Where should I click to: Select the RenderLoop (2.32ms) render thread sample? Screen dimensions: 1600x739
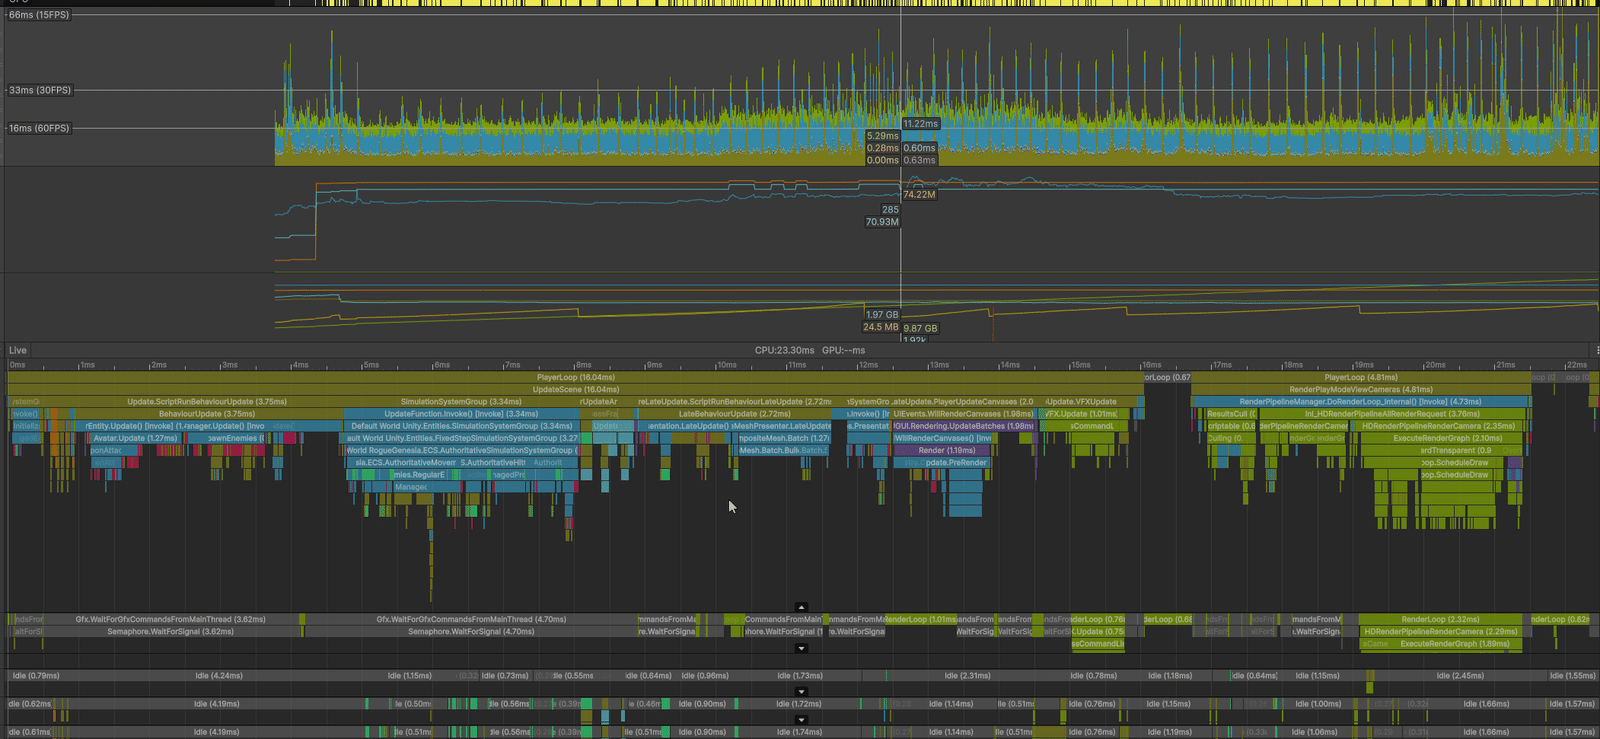(1440, 619)
